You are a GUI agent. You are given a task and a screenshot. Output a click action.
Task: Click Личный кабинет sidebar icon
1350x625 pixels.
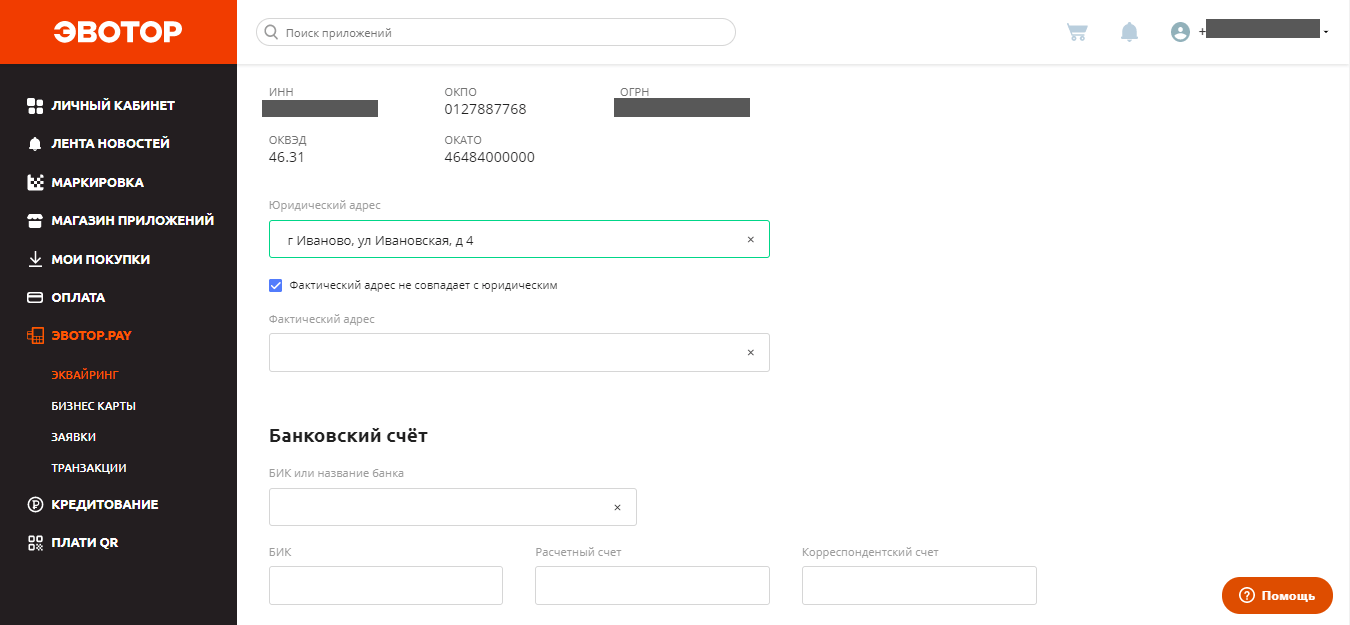[x=35, y=105]
